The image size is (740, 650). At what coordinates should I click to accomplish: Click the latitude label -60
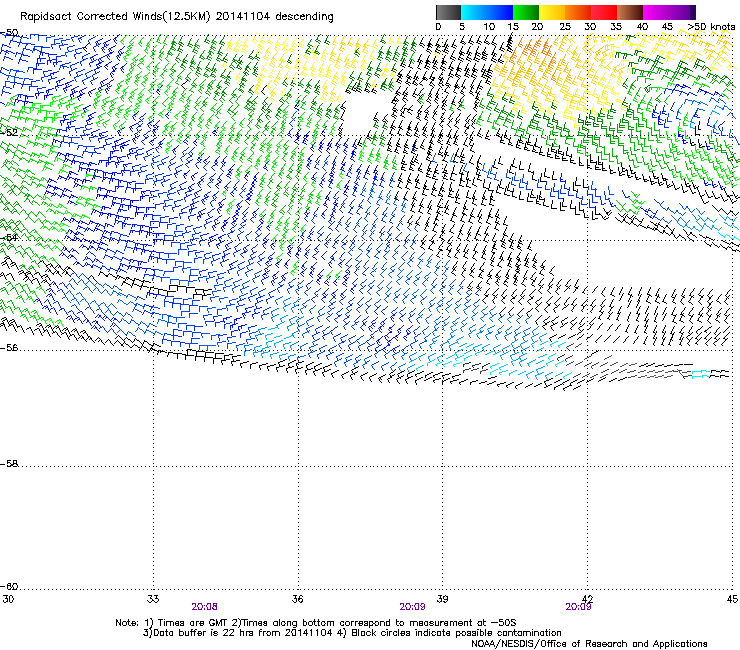[x=9, y=587]
